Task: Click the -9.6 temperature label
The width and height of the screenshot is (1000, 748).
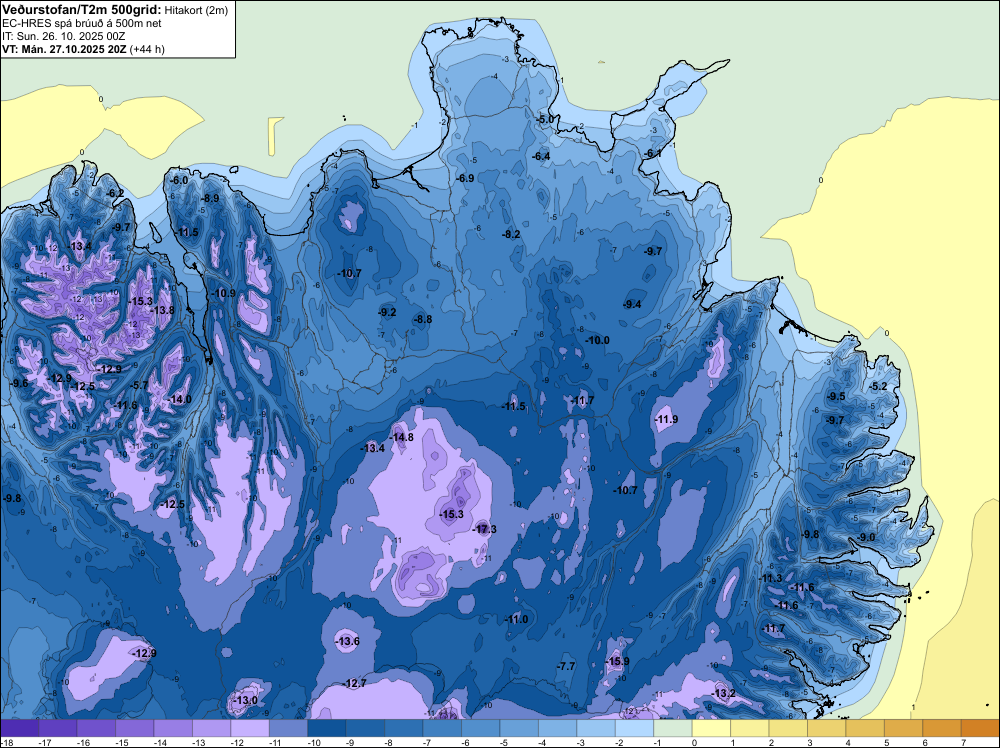Action: click(20, 383)
